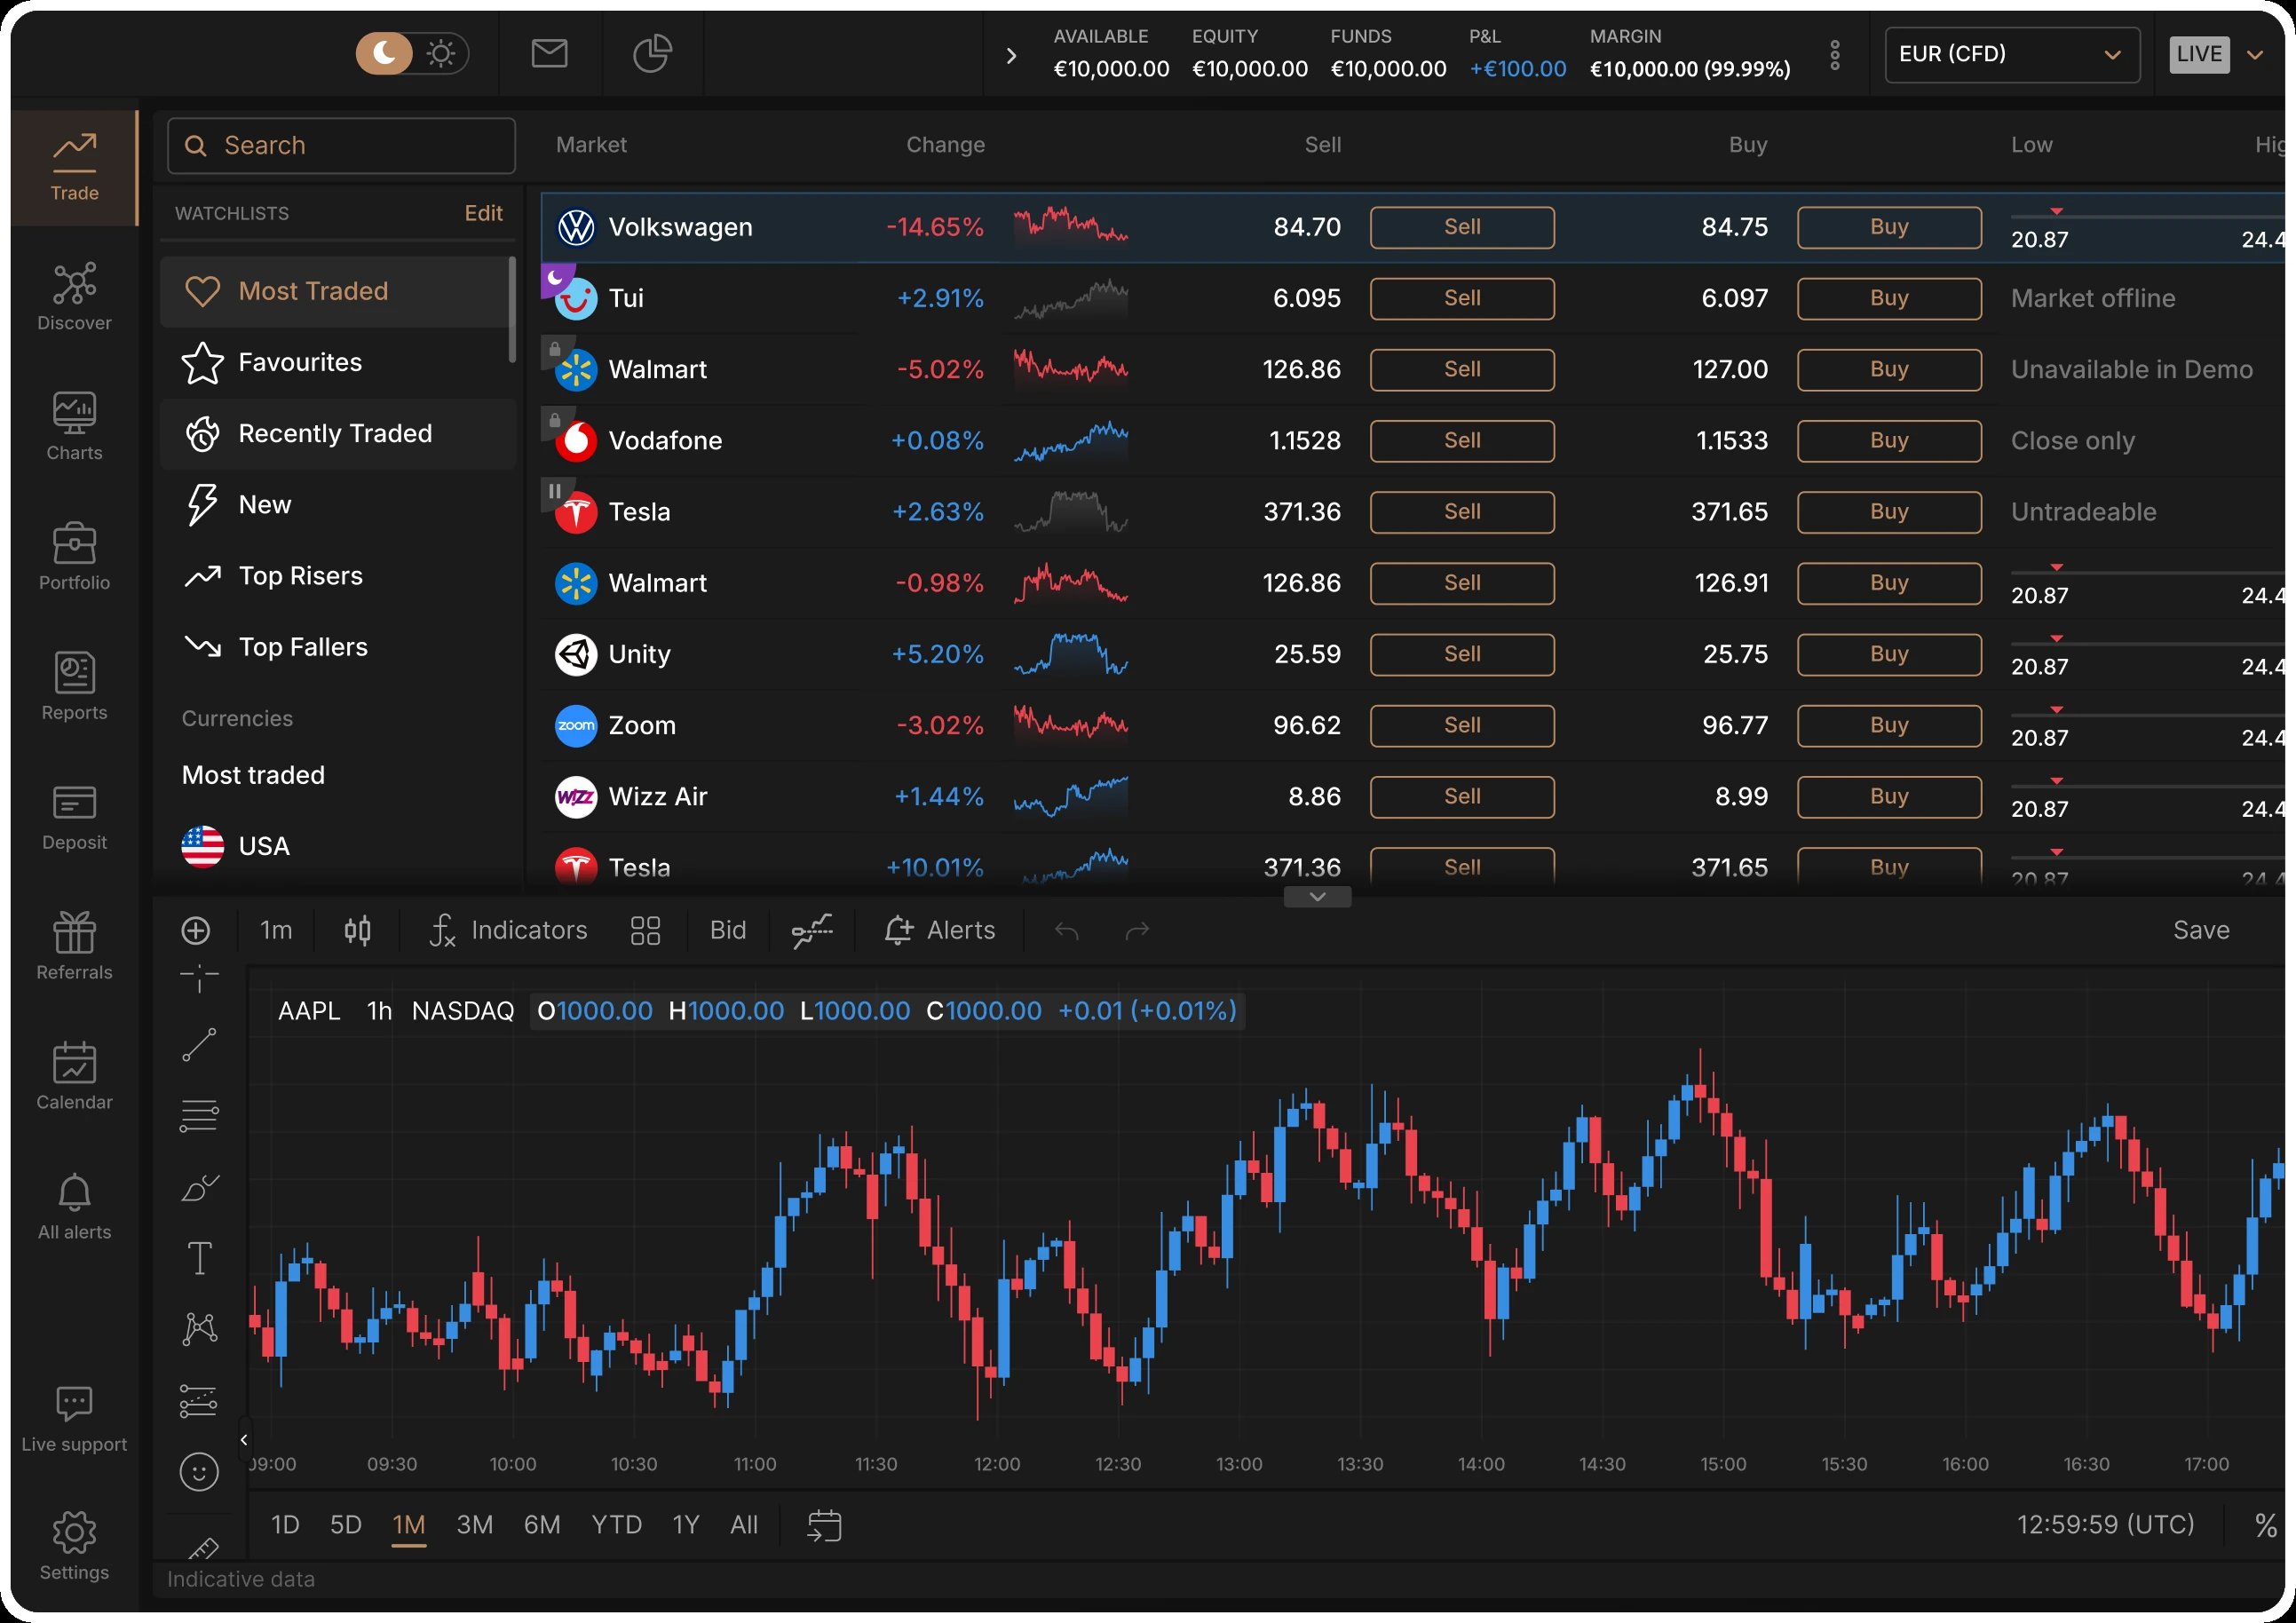This screenshot has height=1623, width=2296.
Task: Switch to dark mode moon toggle
Action: pos(385,53)
